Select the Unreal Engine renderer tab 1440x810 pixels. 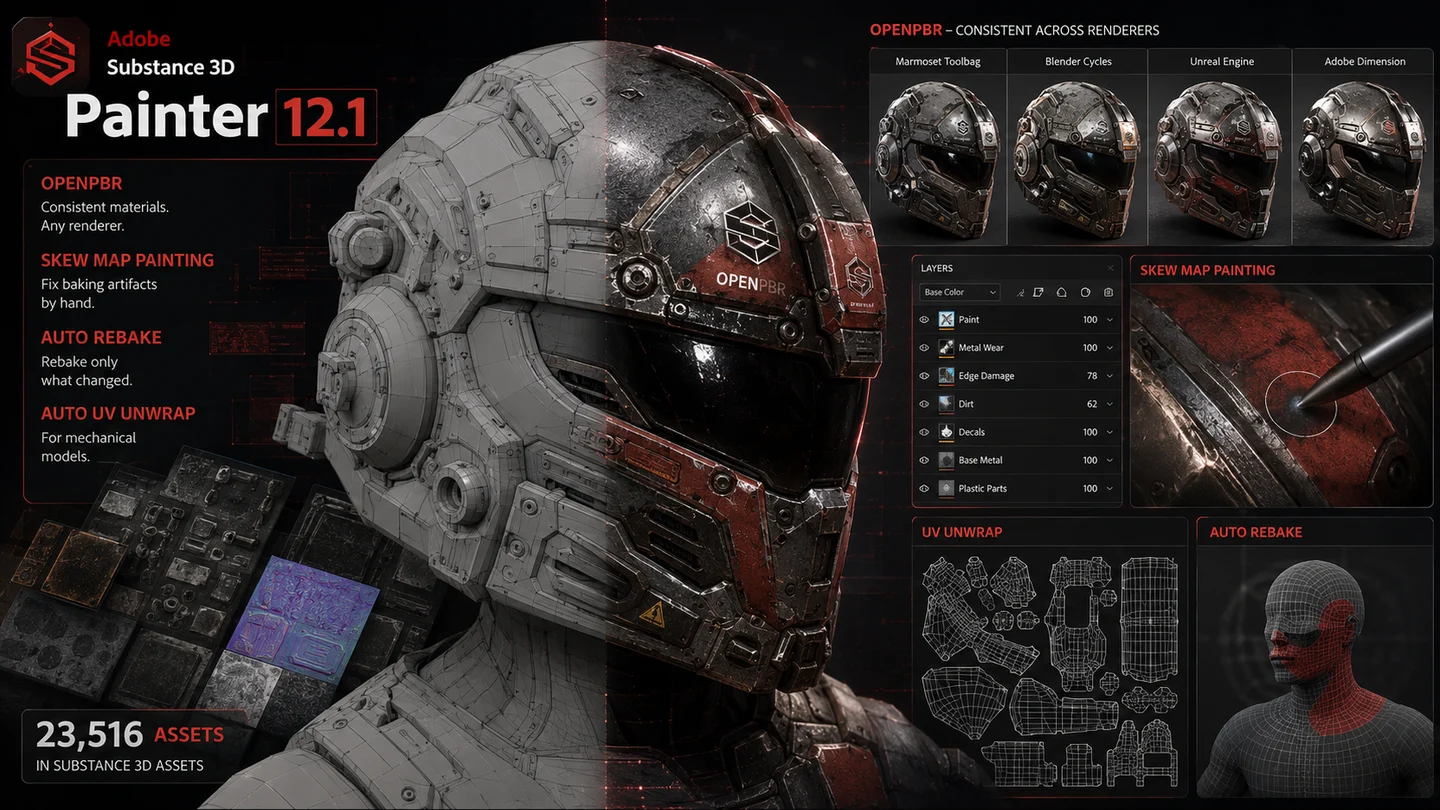click(1221, 61)
